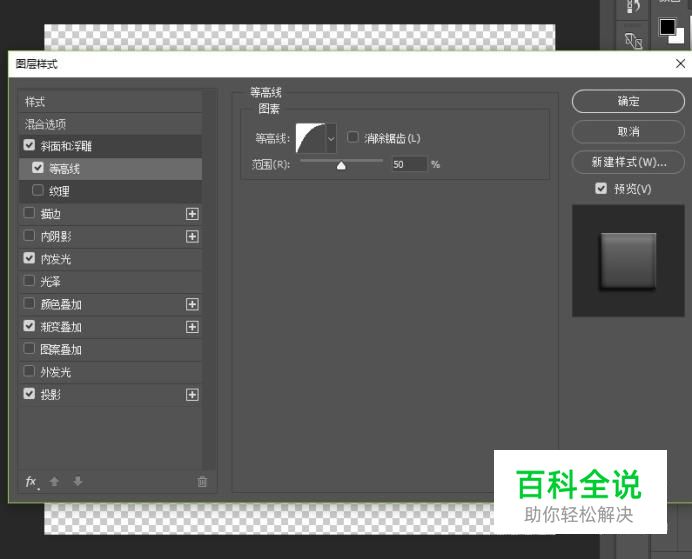Screen dimensions: 692x559
Task: Open the 内发光 settings row
Action: (x=110, y=259)
